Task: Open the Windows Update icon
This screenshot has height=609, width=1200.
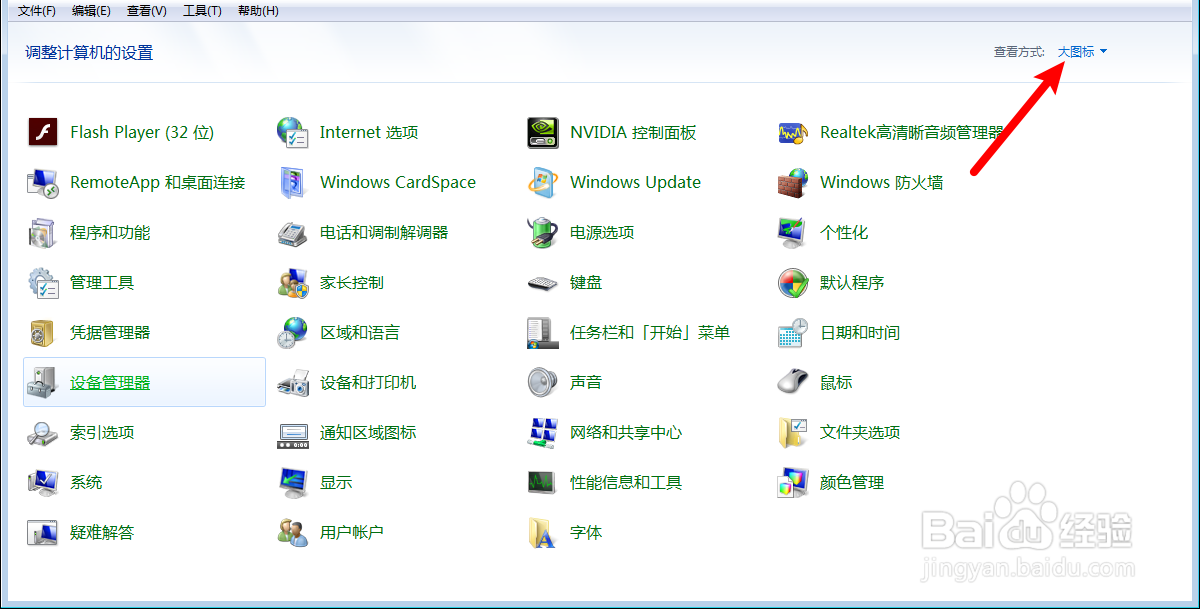Action: click(x=543, y=182)
